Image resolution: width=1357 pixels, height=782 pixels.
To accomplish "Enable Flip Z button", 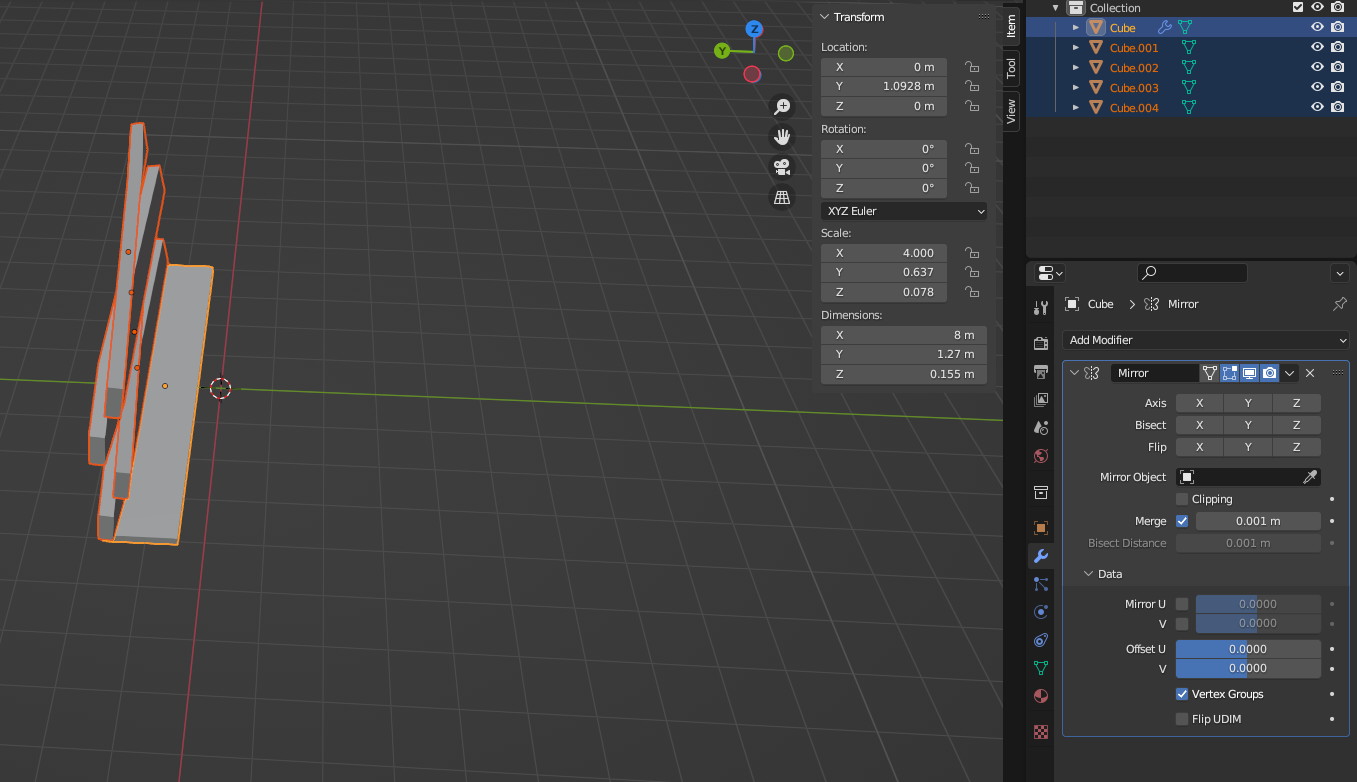I will click(1297, 447).
